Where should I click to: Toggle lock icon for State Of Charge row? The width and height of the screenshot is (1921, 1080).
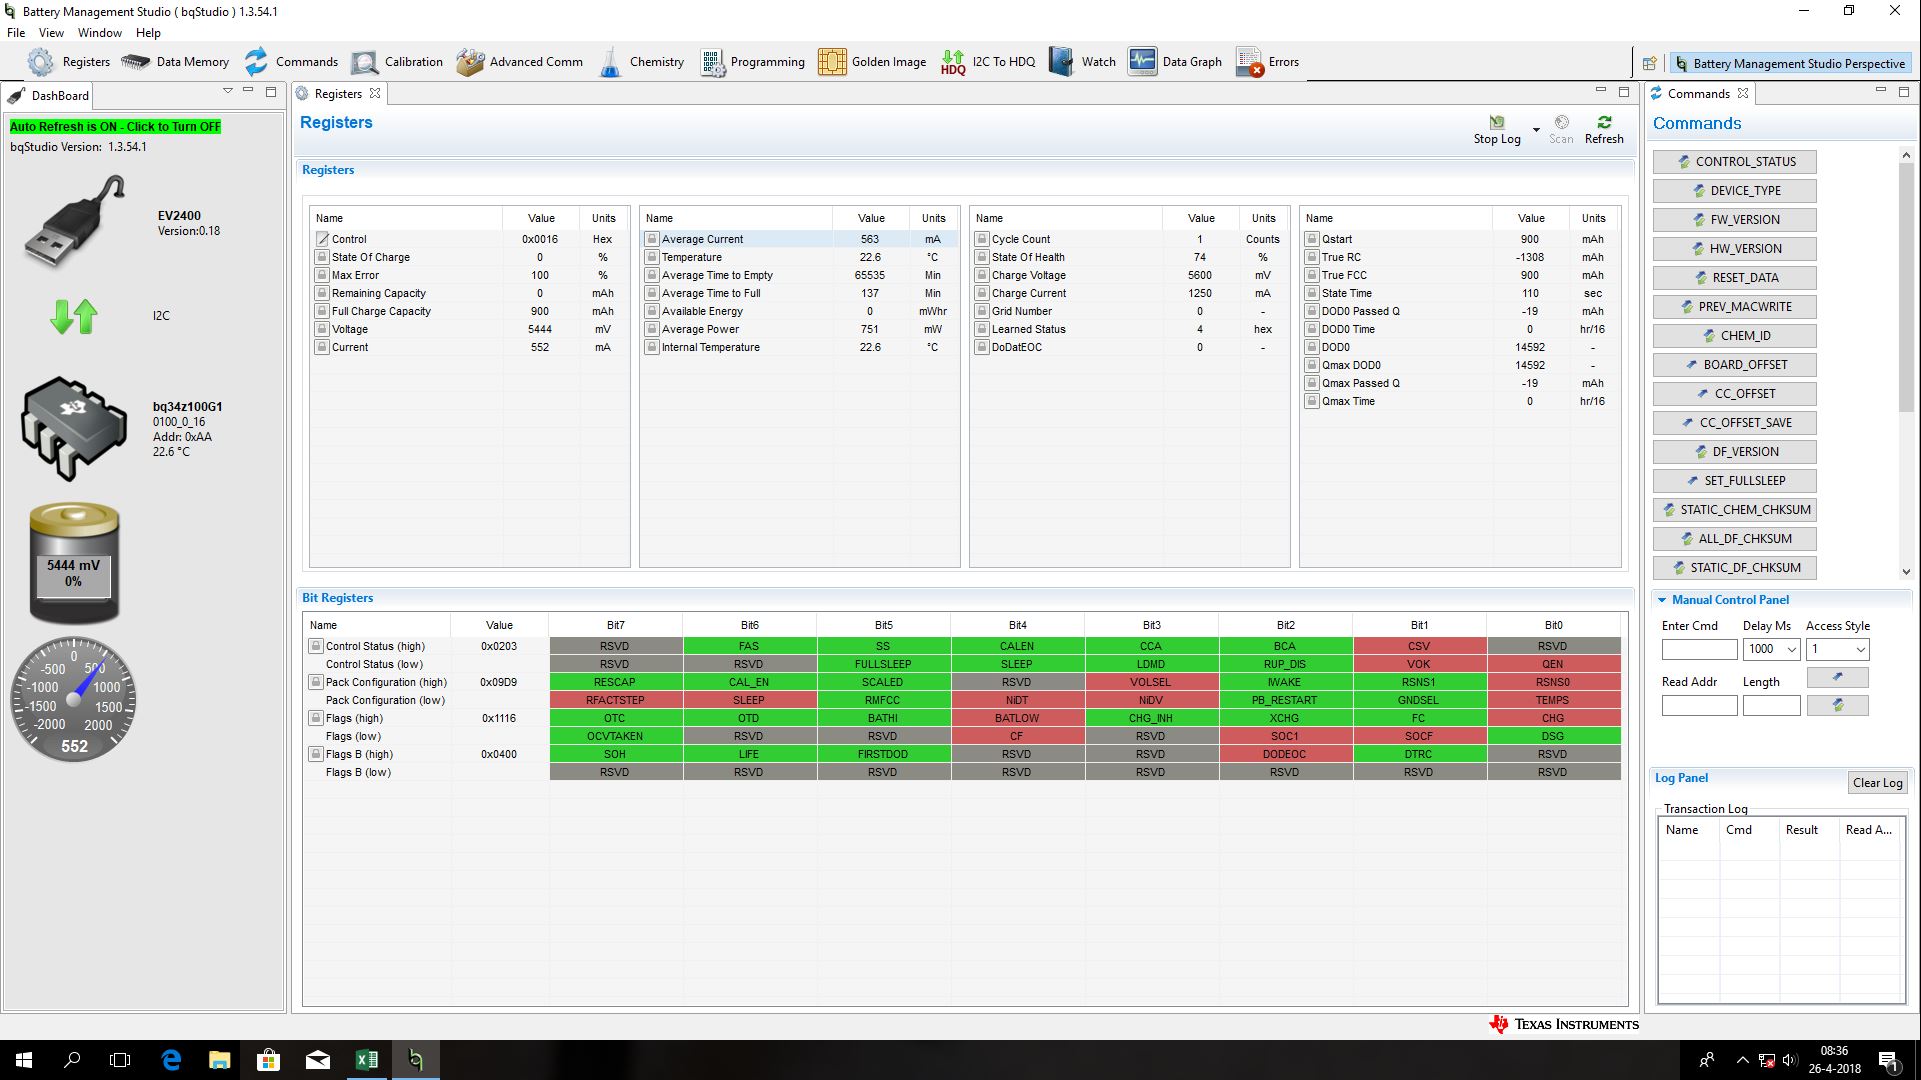pos(322,257)
